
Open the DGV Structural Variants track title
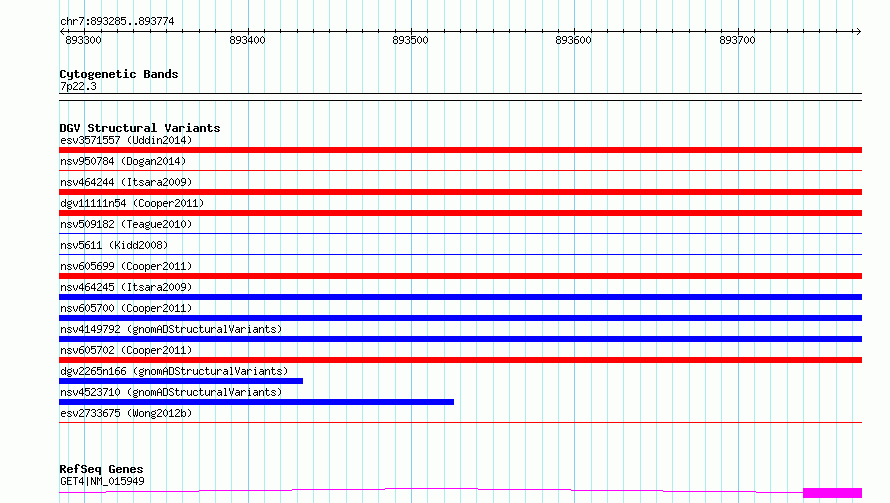click(x=140, y=128)
